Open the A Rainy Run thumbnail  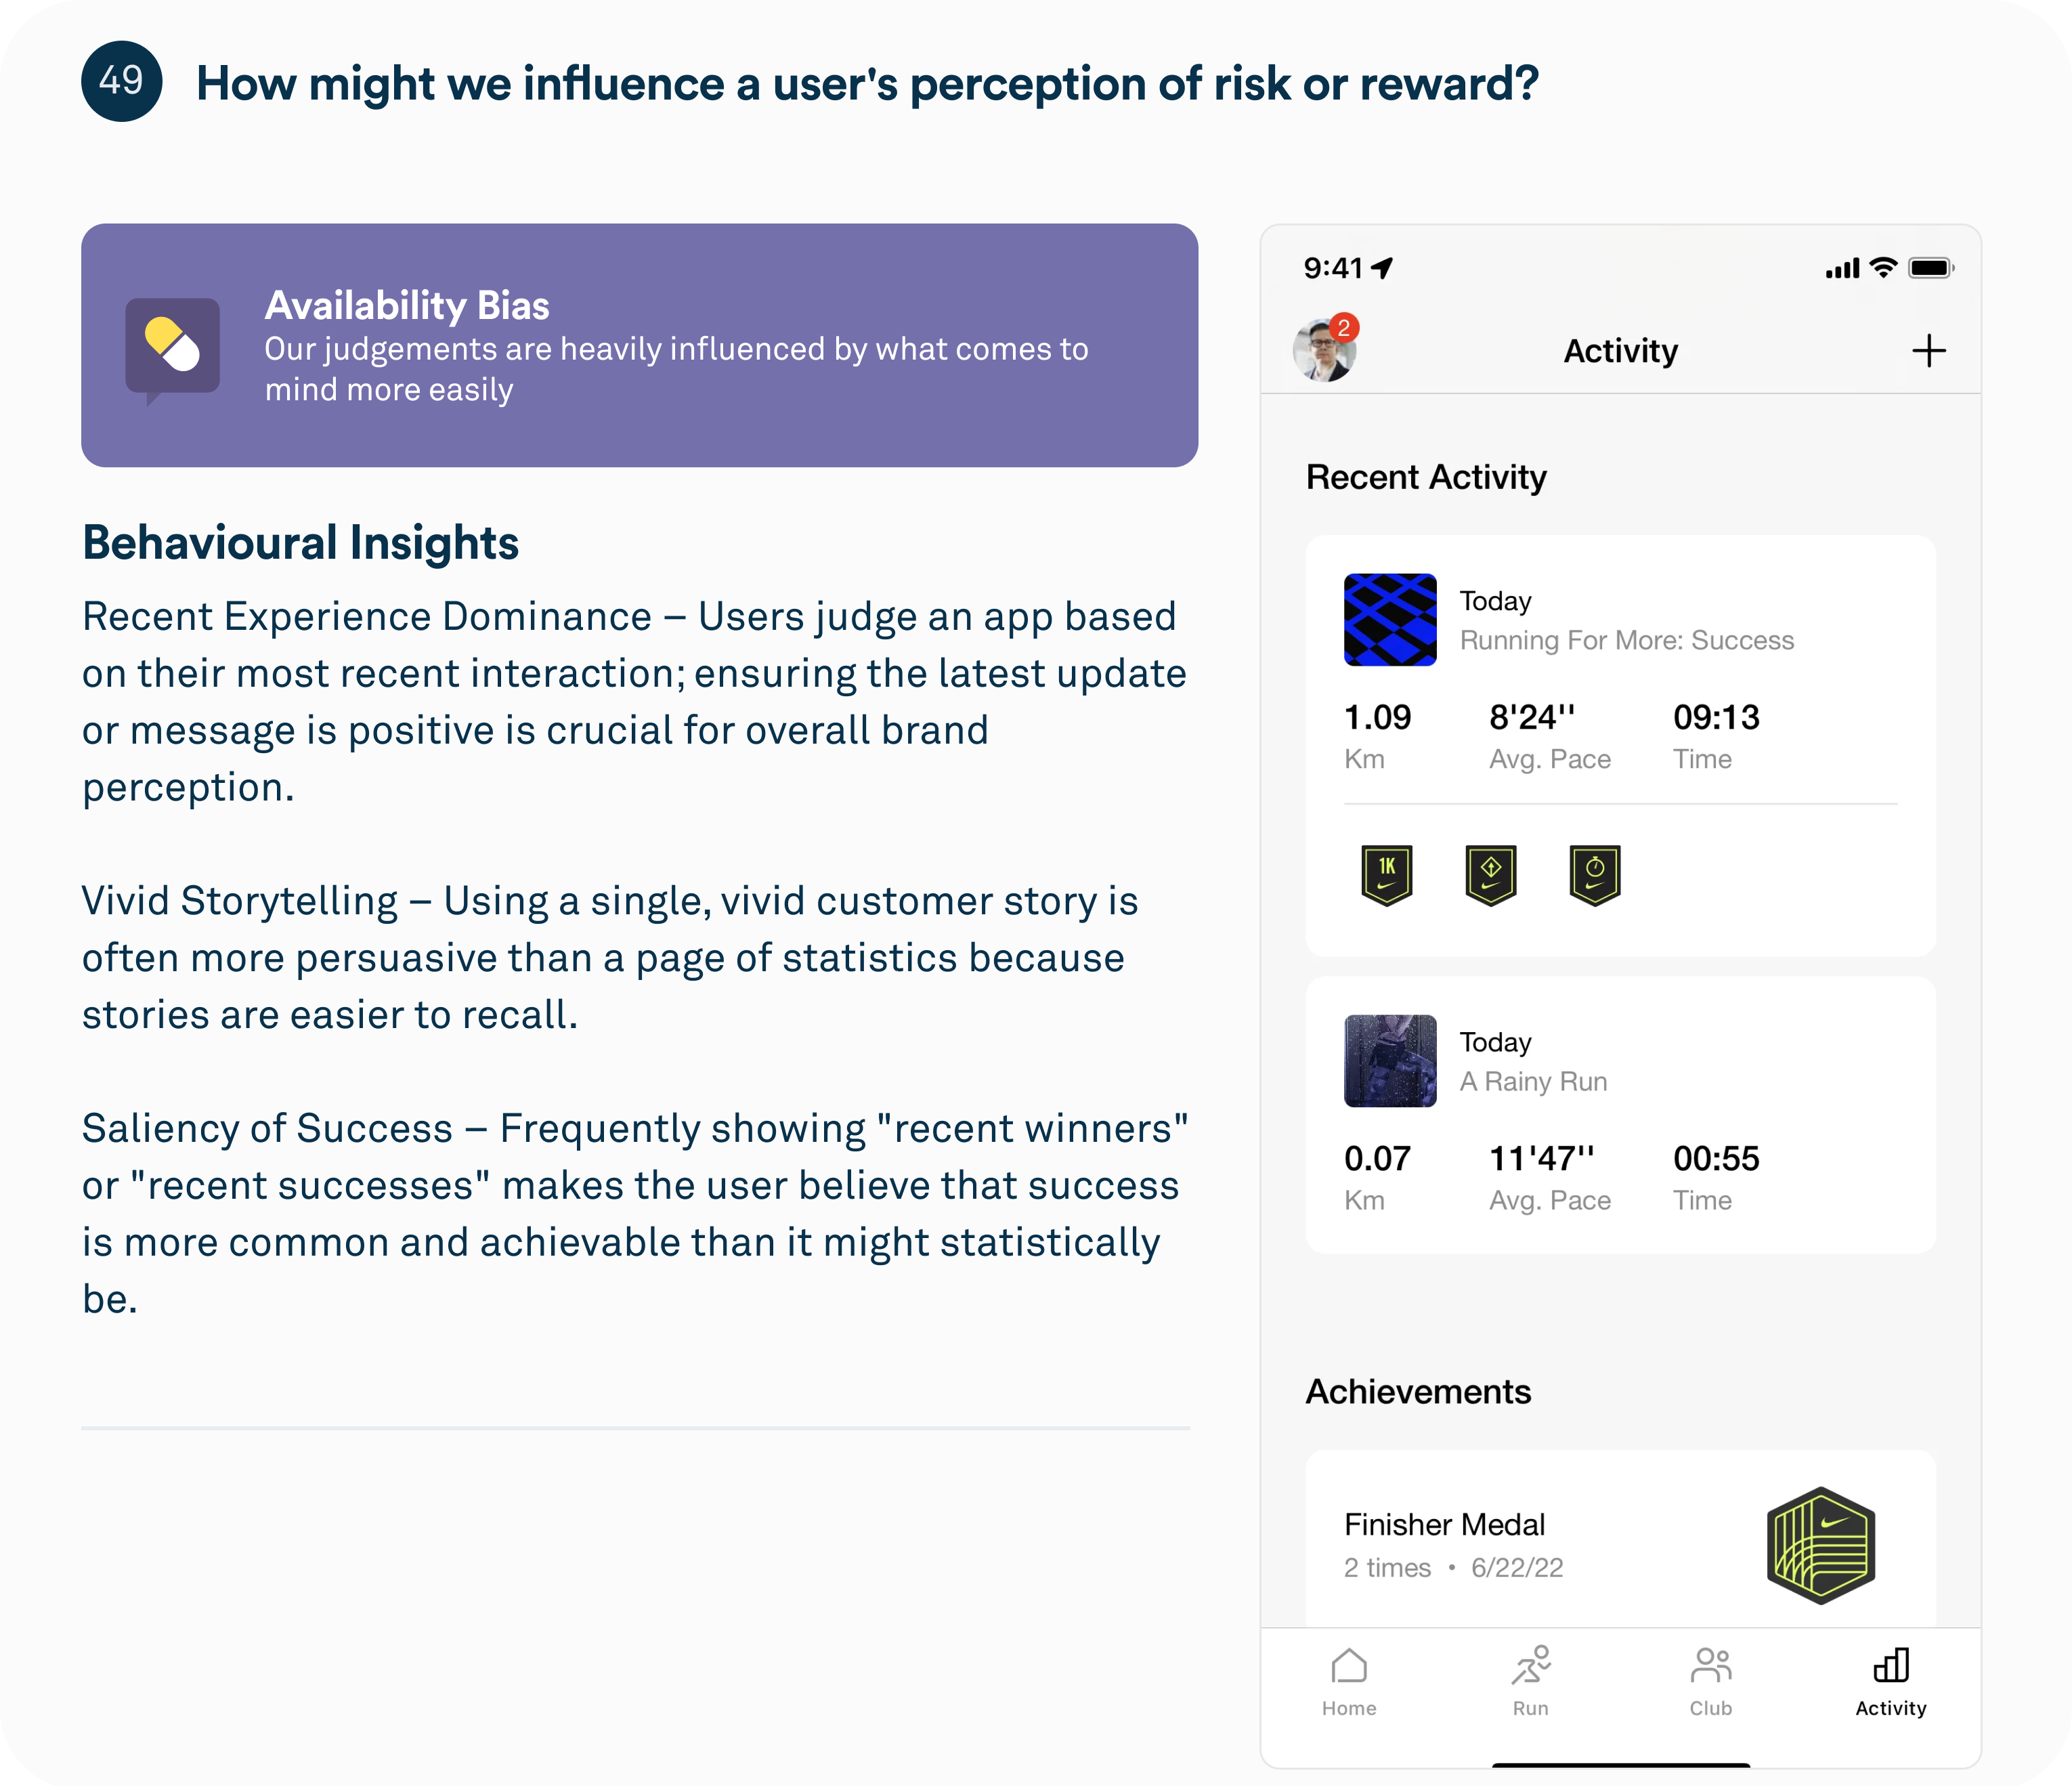coord(1390,1061)
